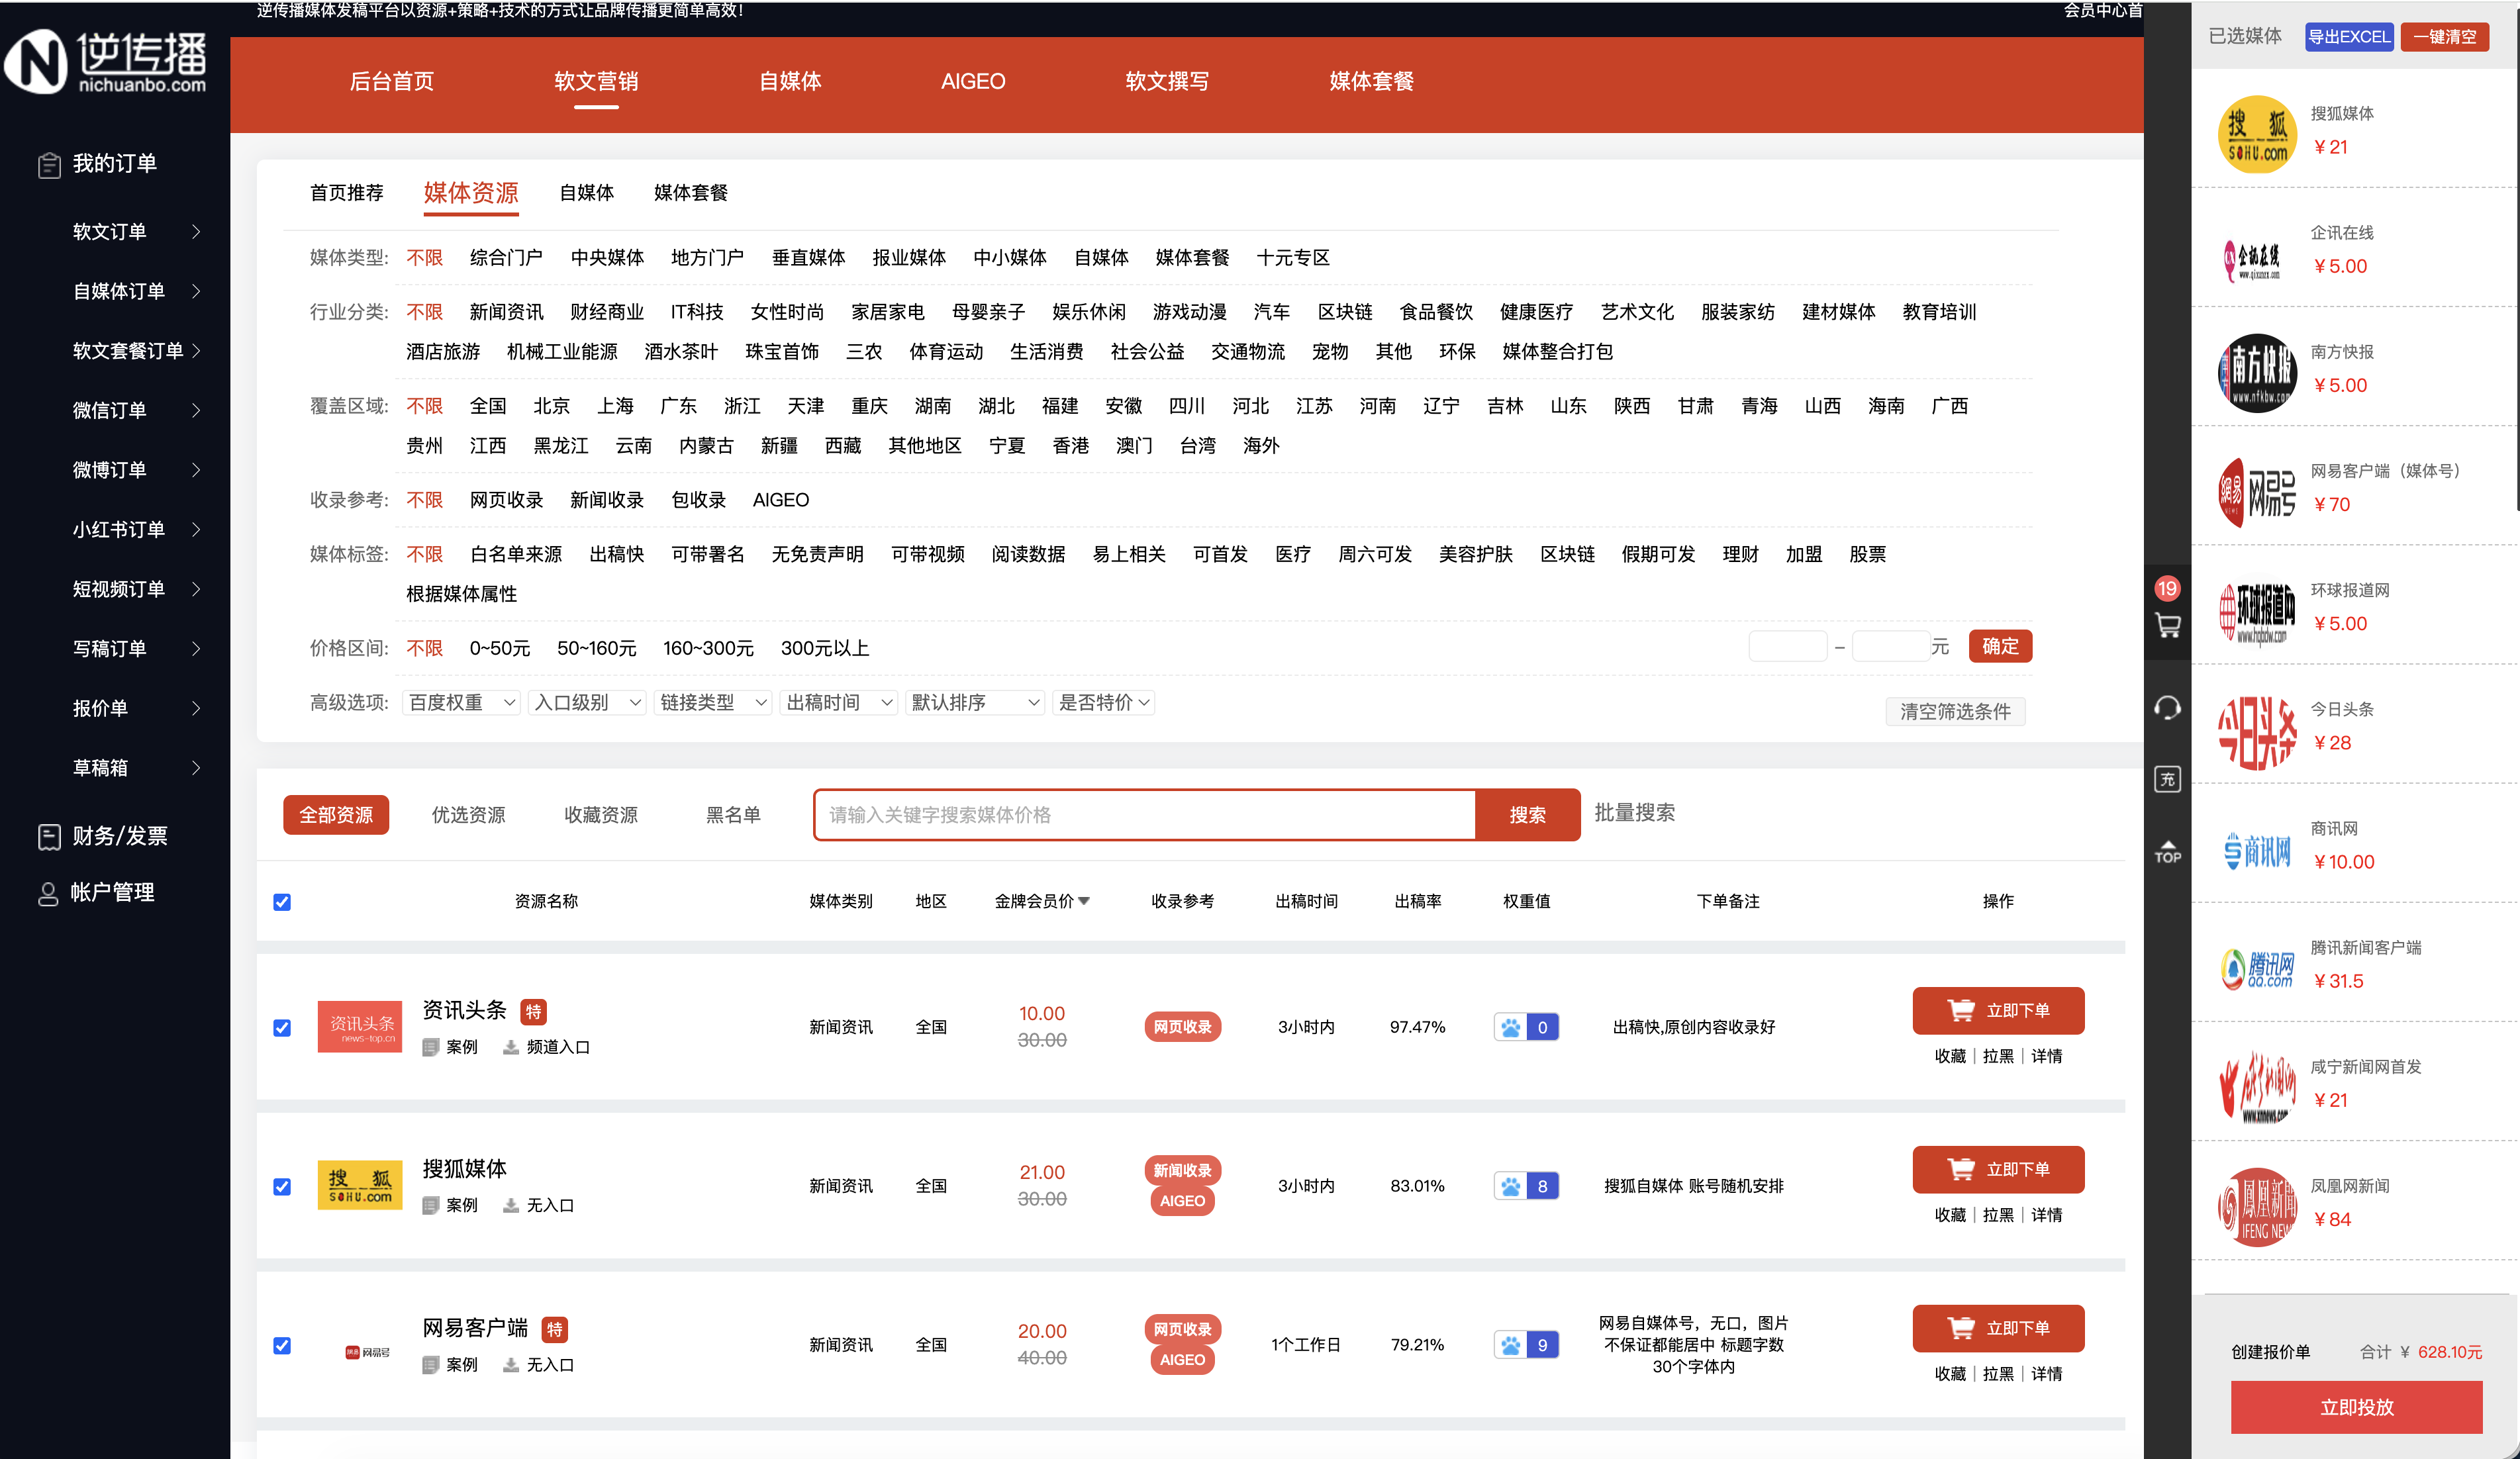Switch to the 黑名单 tab

click(733, 815)
